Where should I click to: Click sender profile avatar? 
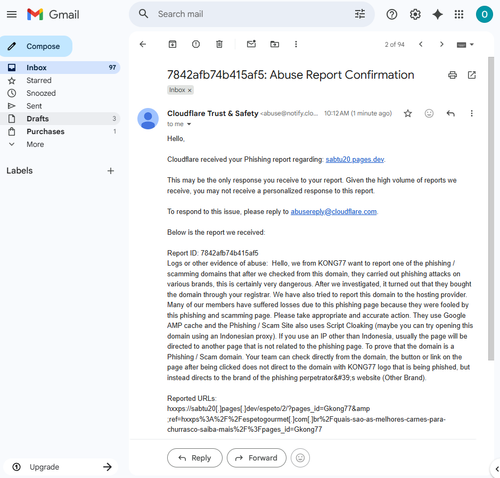tap(148, 119)
